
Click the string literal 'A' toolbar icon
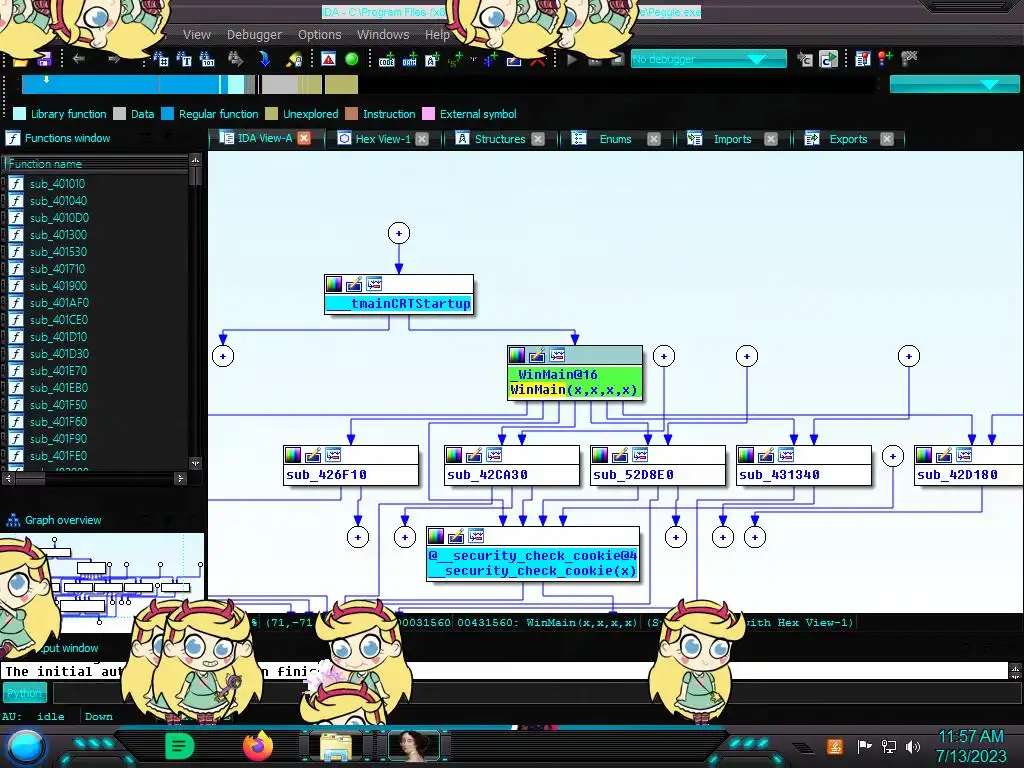click(x=432, y=60)
